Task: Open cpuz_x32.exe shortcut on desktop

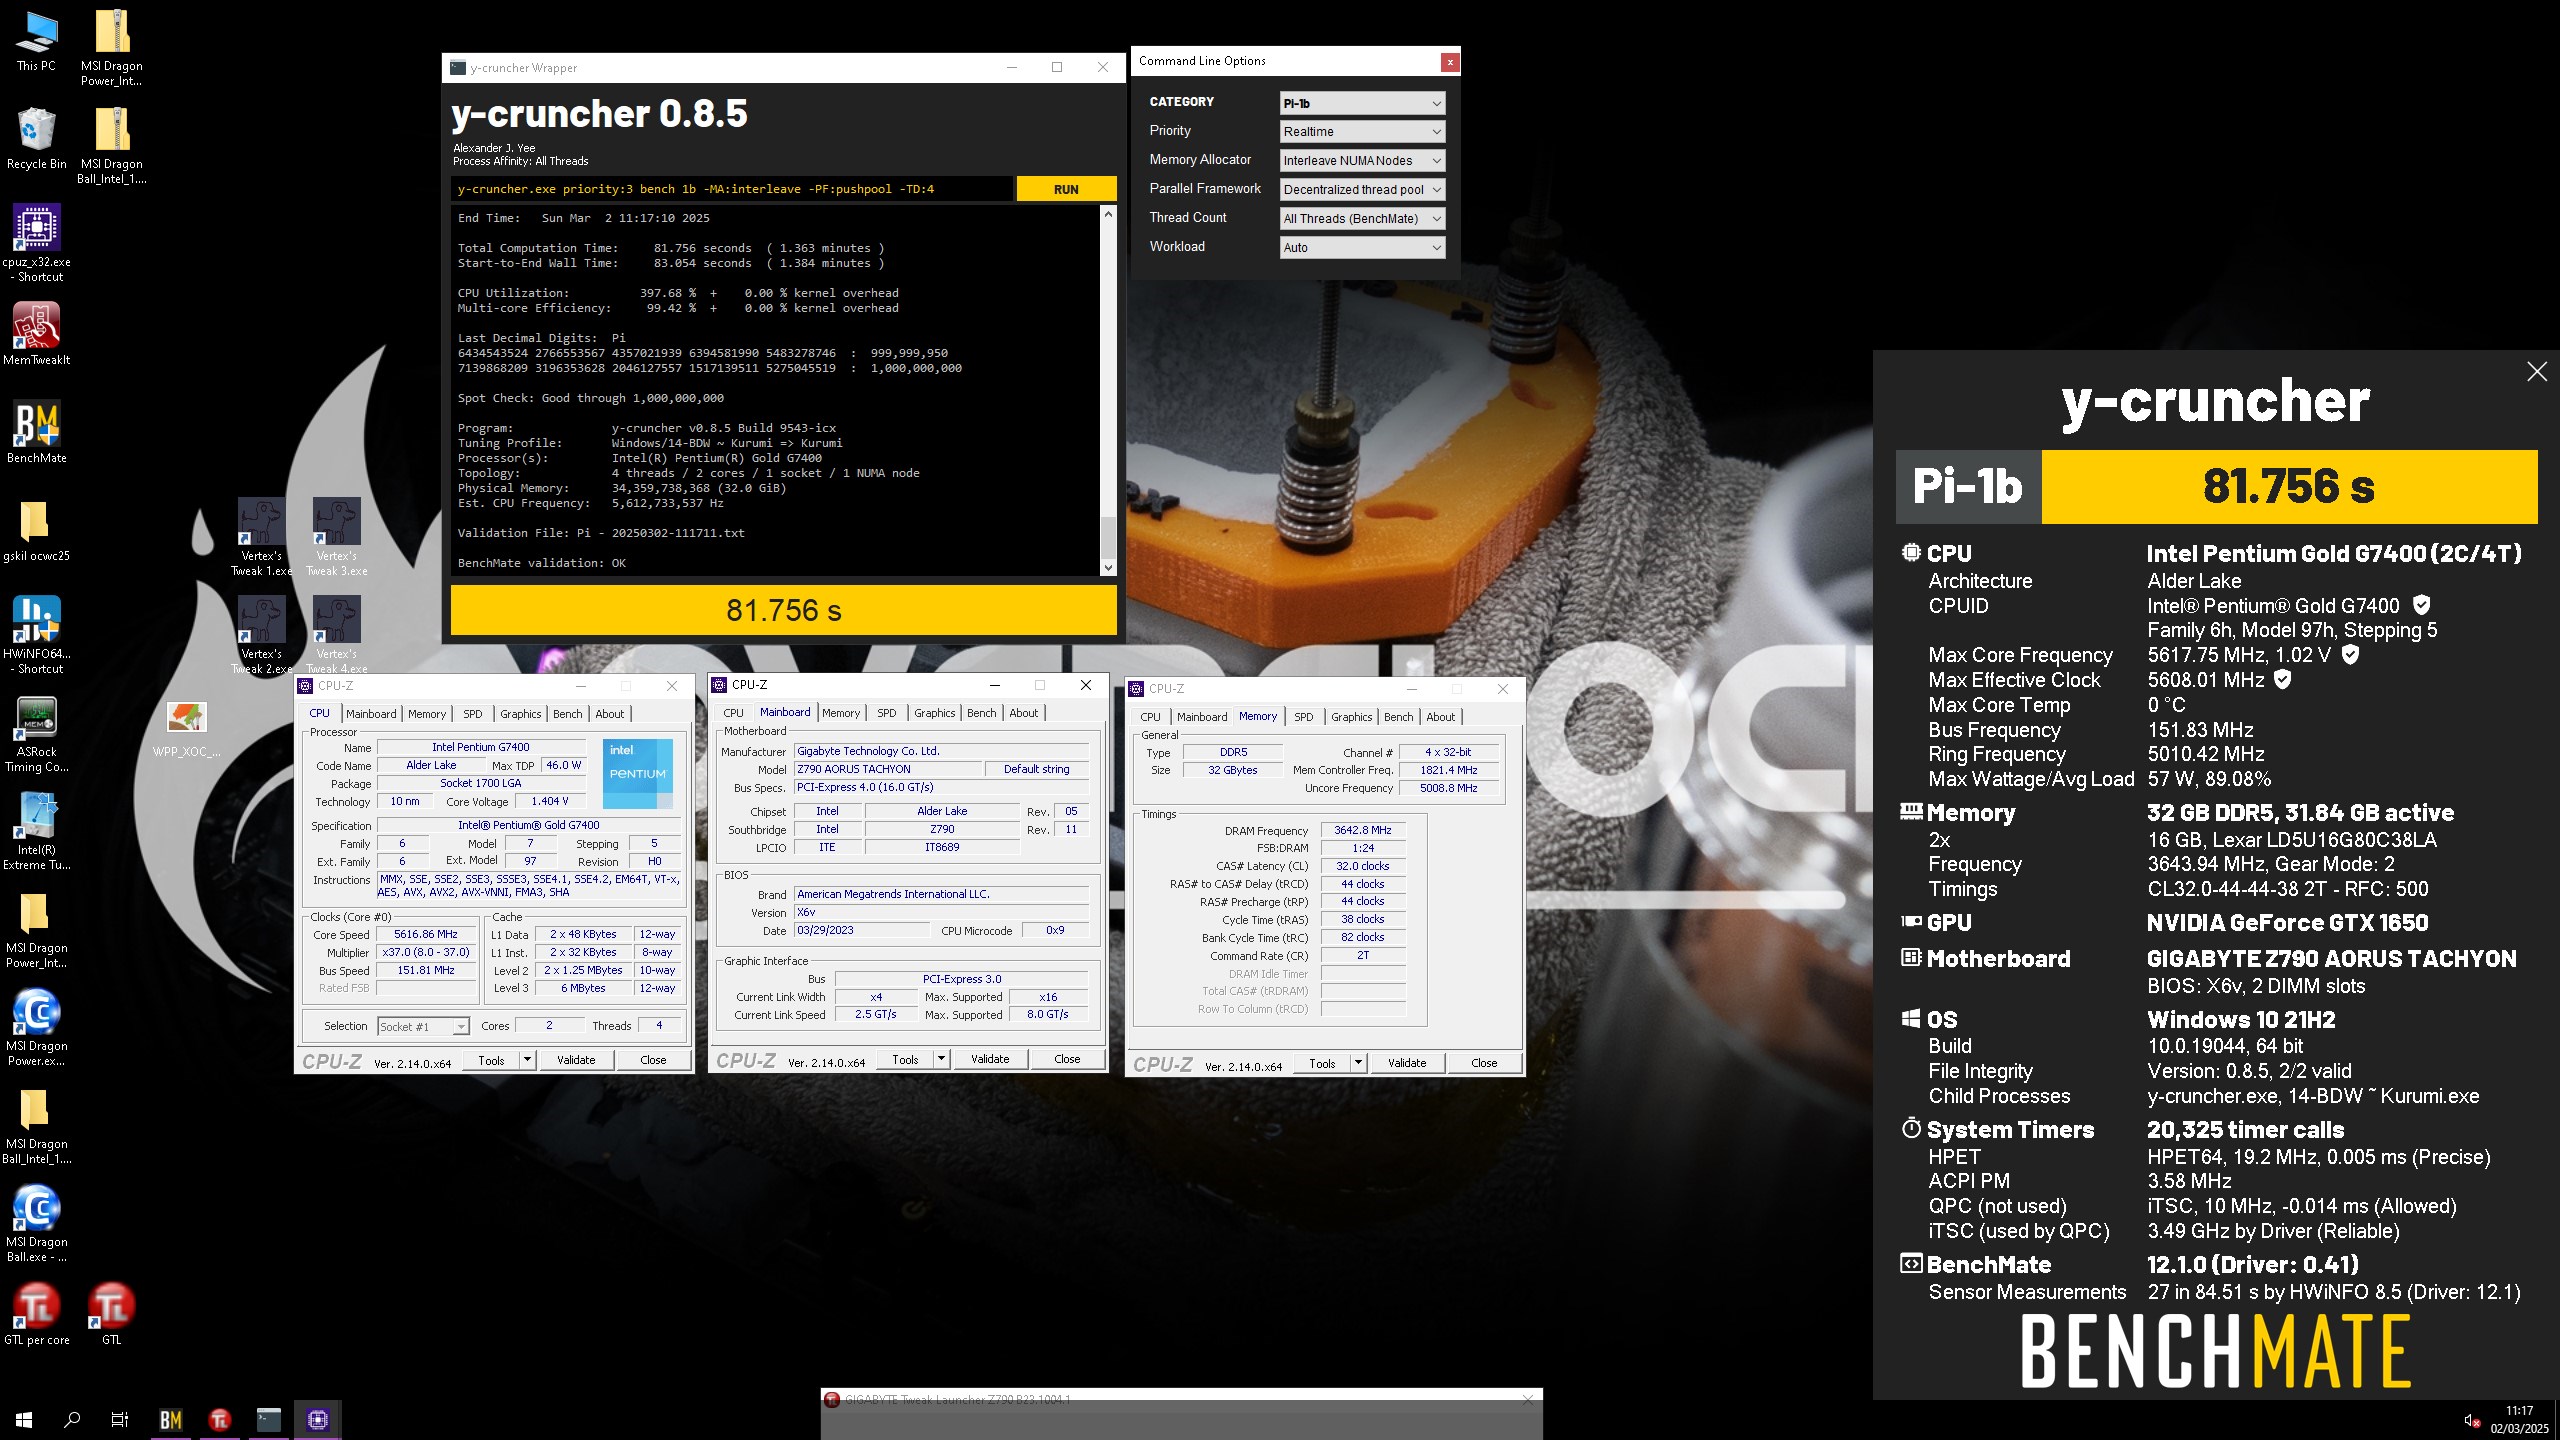Action: (x=36, y=243)
